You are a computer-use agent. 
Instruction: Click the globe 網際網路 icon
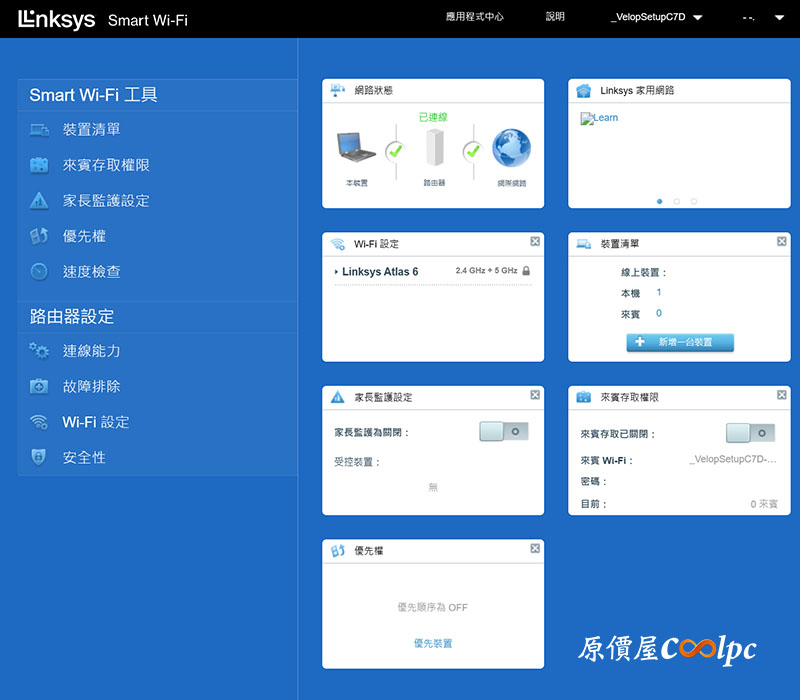coord(512,147)
